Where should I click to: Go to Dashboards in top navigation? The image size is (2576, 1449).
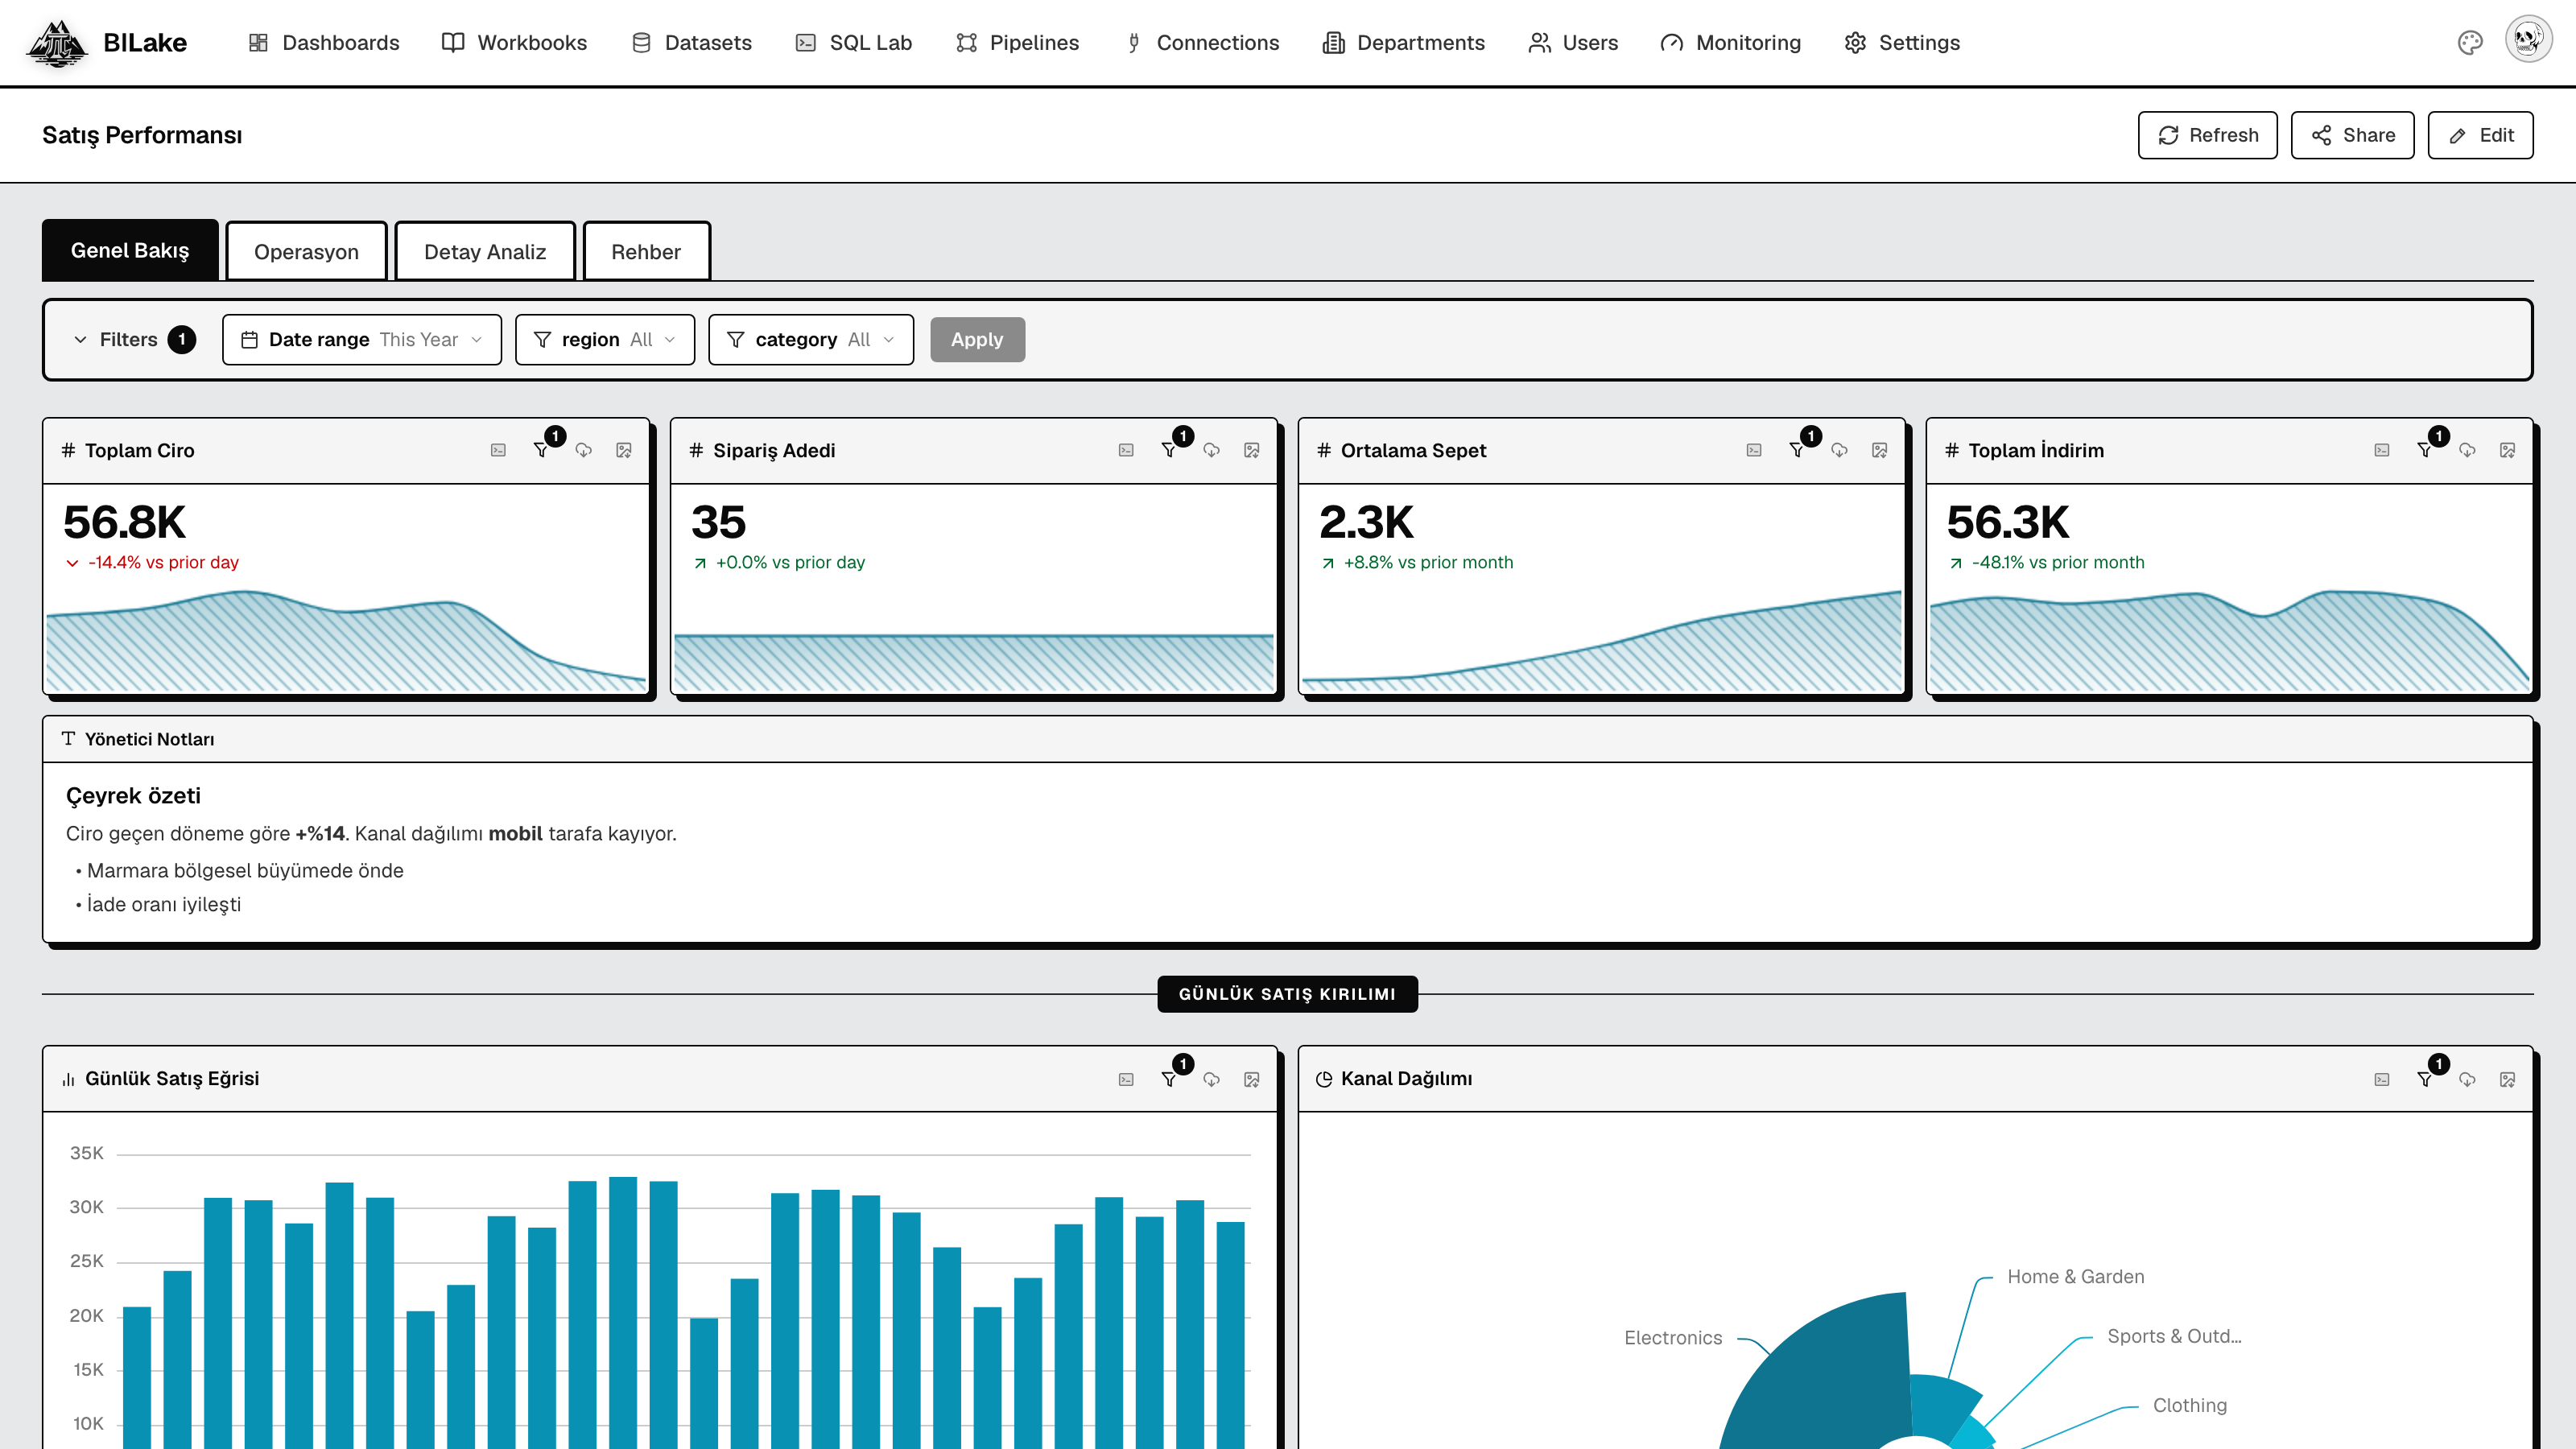point(324,43)
